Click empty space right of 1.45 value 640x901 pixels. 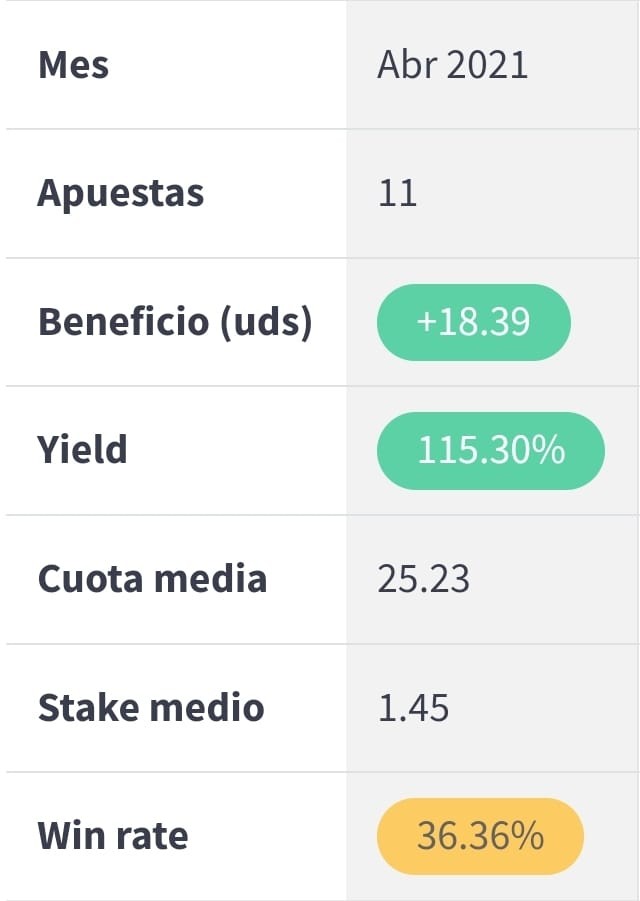click(542, 707)
